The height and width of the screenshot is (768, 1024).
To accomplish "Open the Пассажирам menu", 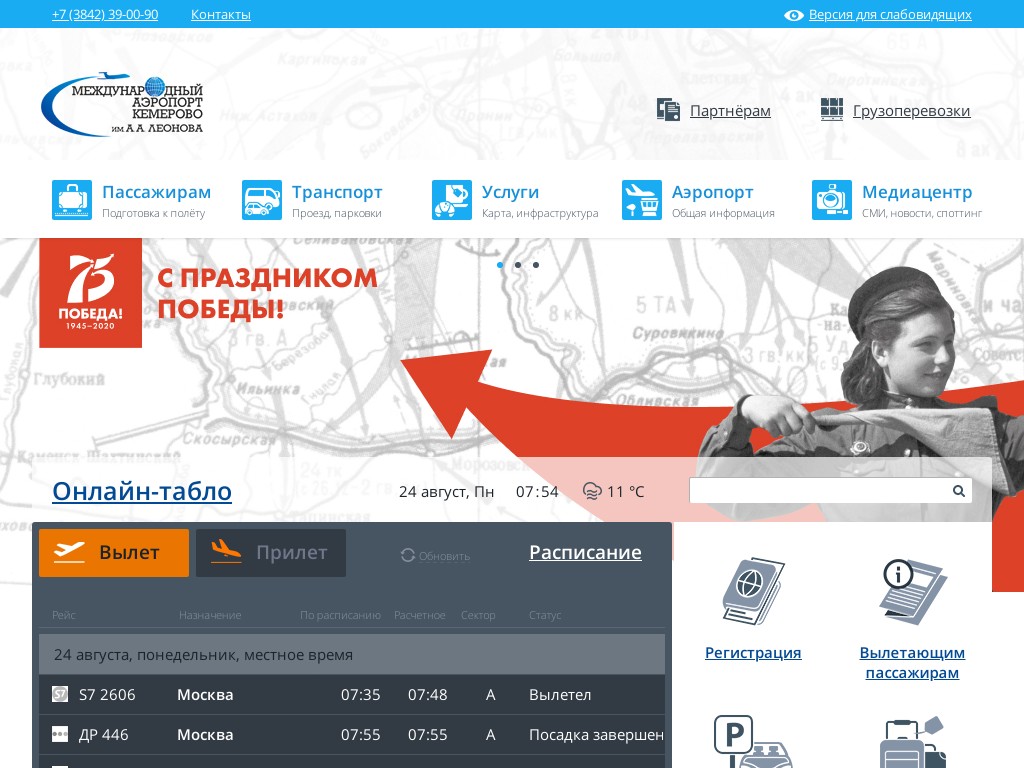I will click(156, 192).
